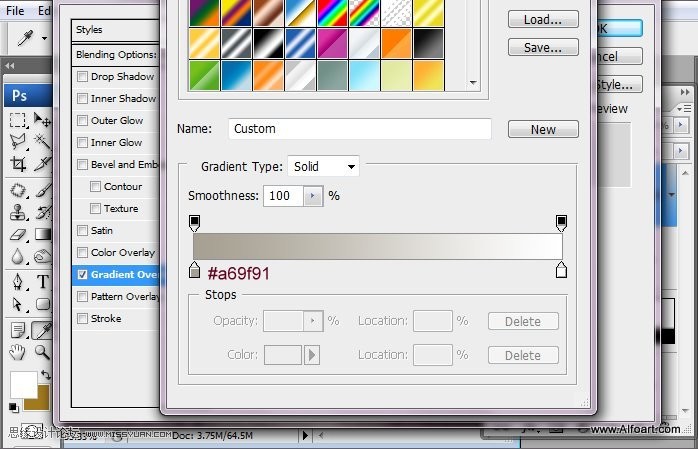The height and width of the screenshot is (449, 698).
Task: Select the left opacity stop
Action: 195,223
